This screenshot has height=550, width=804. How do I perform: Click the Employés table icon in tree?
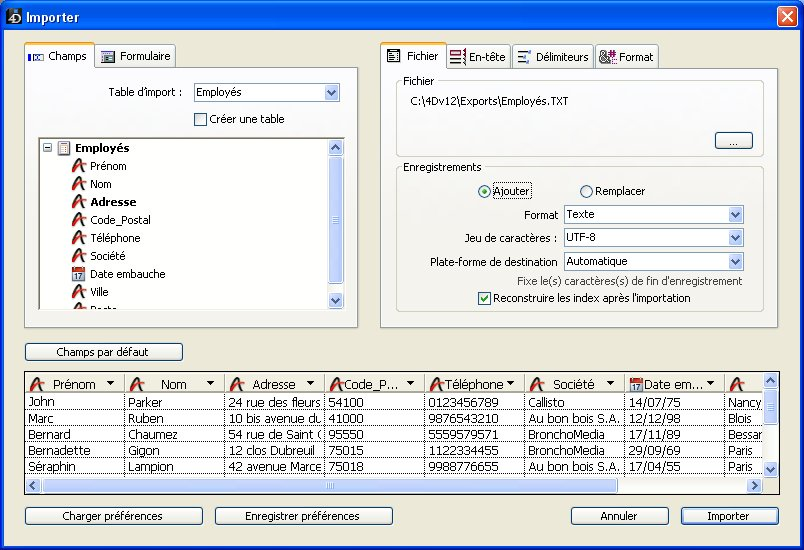(64, 148)
